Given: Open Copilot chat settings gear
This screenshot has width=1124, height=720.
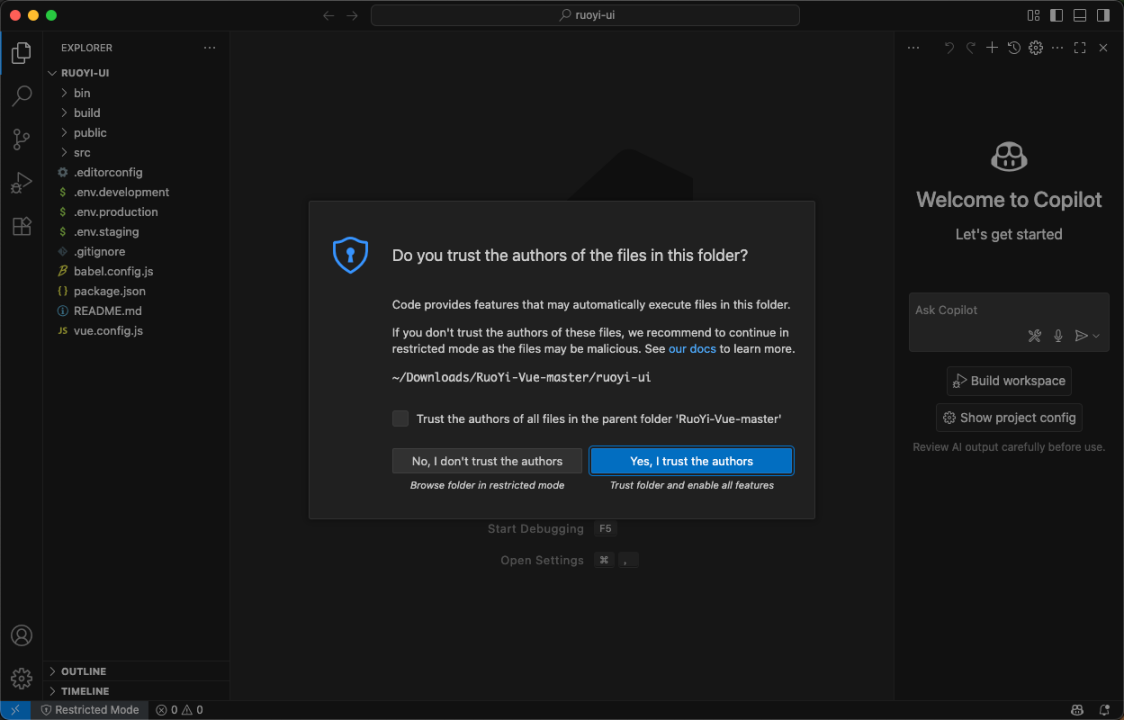Looking at the screenshot, I should tap(1036, 48).
